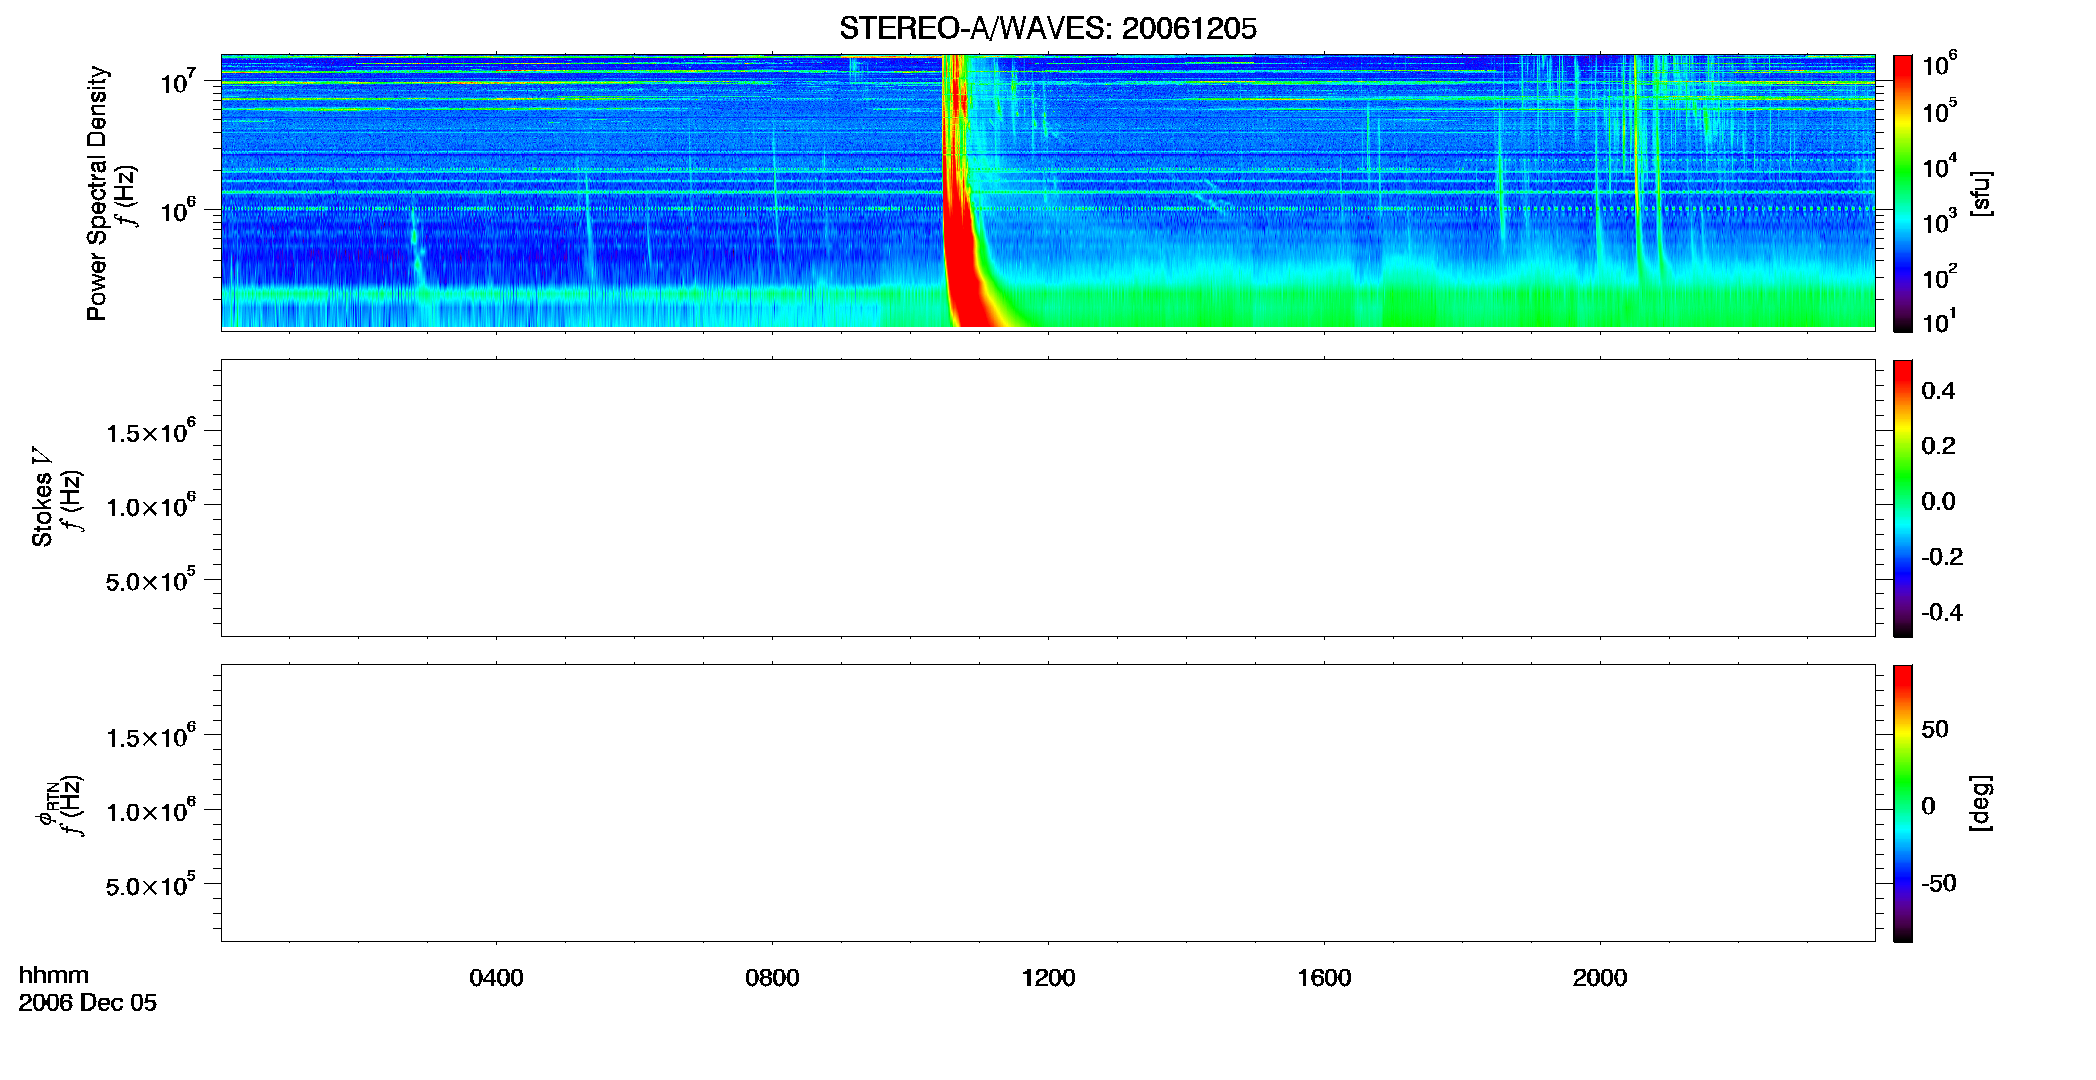Select the top panel sfu color bar
The height and width of the screenshot is (1080, 2096).
click(x=1902, y=193)
